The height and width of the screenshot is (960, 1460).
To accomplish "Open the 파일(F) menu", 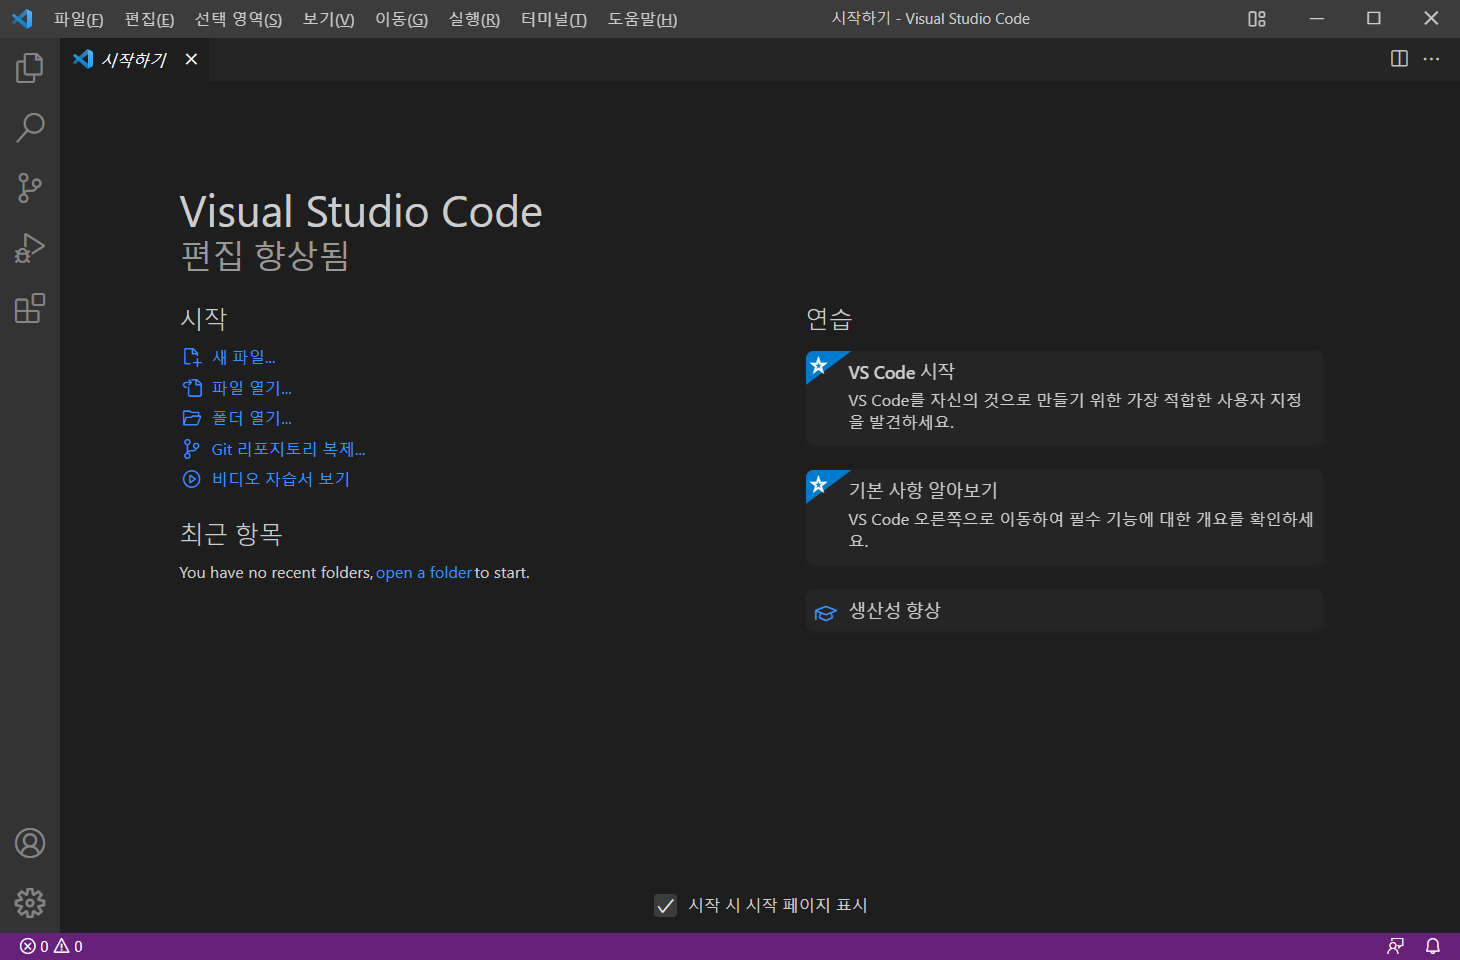I will pyautogui.click(x=78, y=19).
